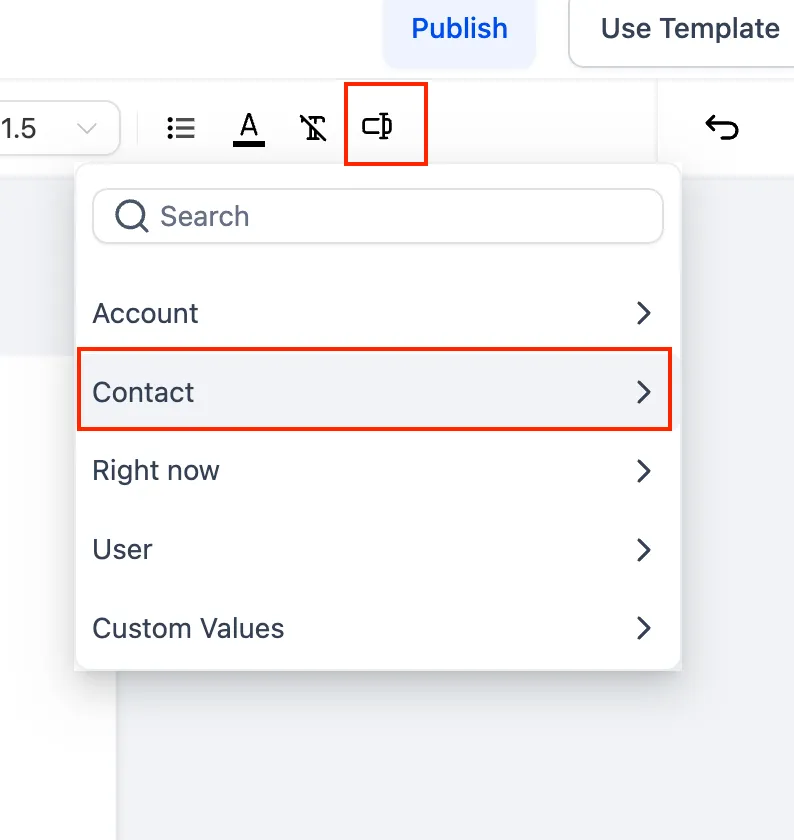Click the black color bar under the A icon
This screenshot has width=794, height=840.
tap(249, 144)
